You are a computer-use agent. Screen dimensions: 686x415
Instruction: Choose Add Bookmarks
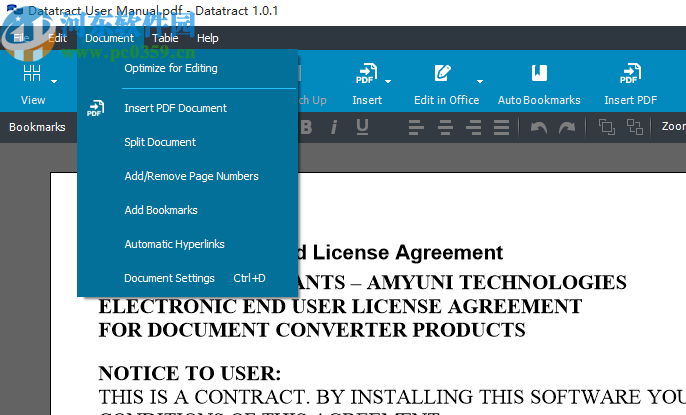[x=188, y=210]
